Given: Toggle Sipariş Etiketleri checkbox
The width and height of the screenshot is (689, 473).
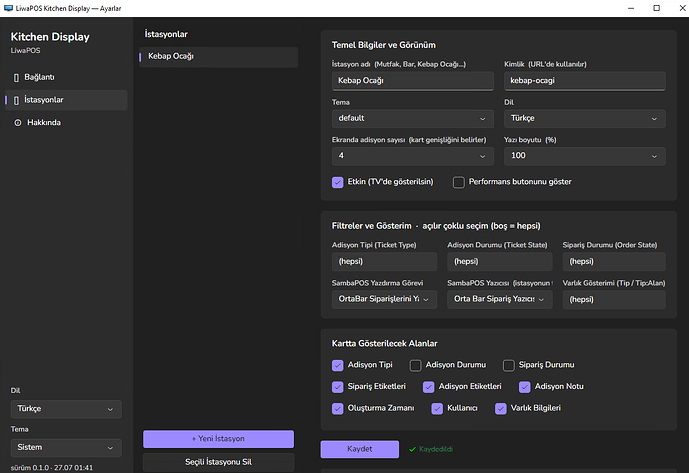Looking at the screenshot, I should point(337,387).
